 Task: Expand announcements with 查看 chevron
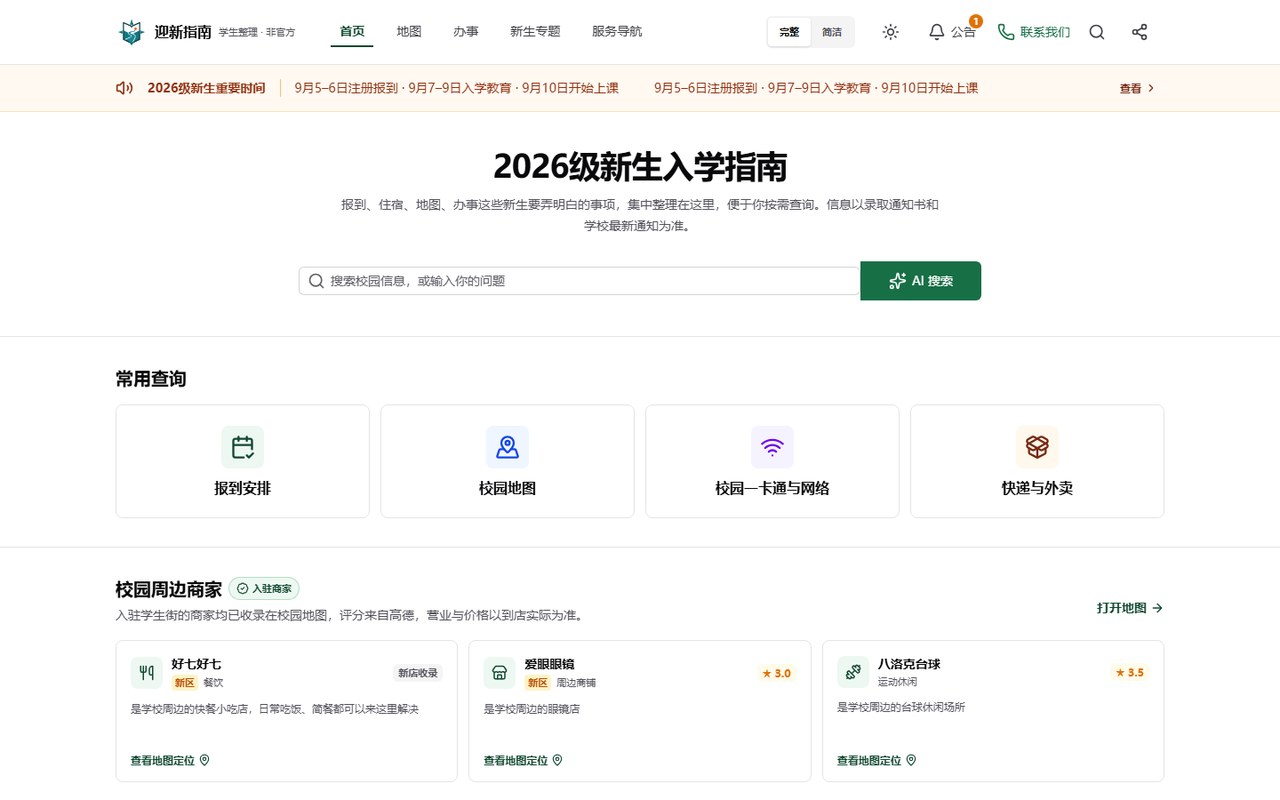pos(1137,88)
